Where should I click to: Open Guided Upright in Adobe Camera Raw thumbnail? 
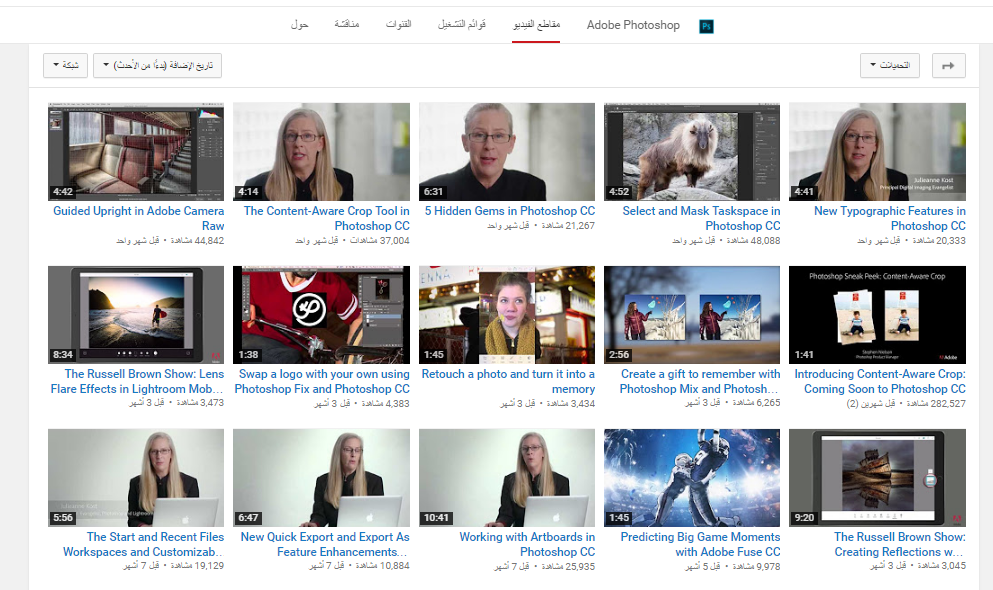pos(136,152)
